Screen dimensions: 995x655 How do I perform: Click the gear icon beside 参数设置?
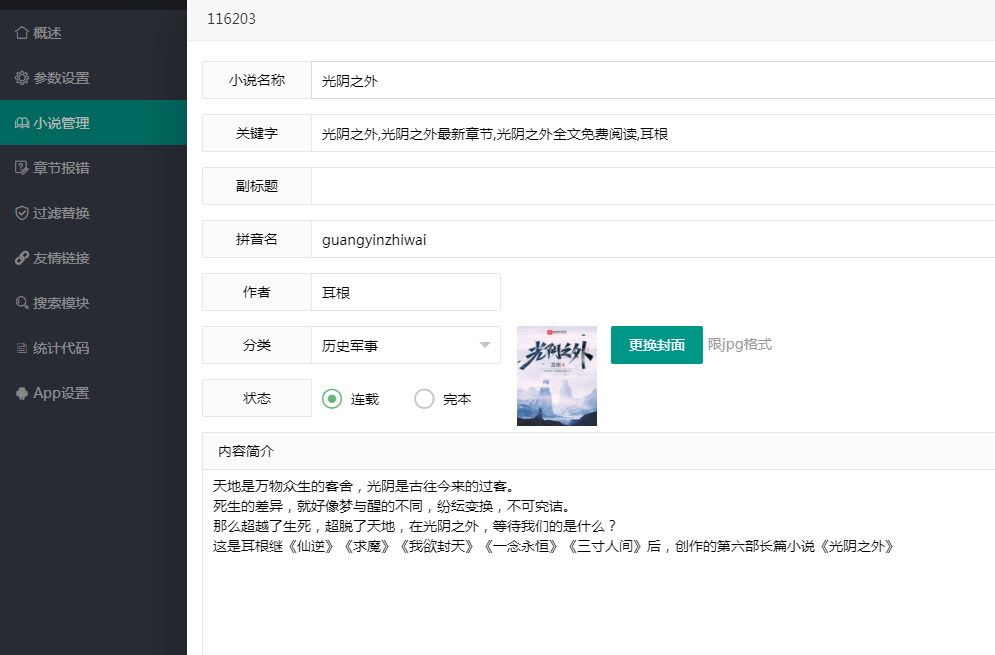coord(22,78)
